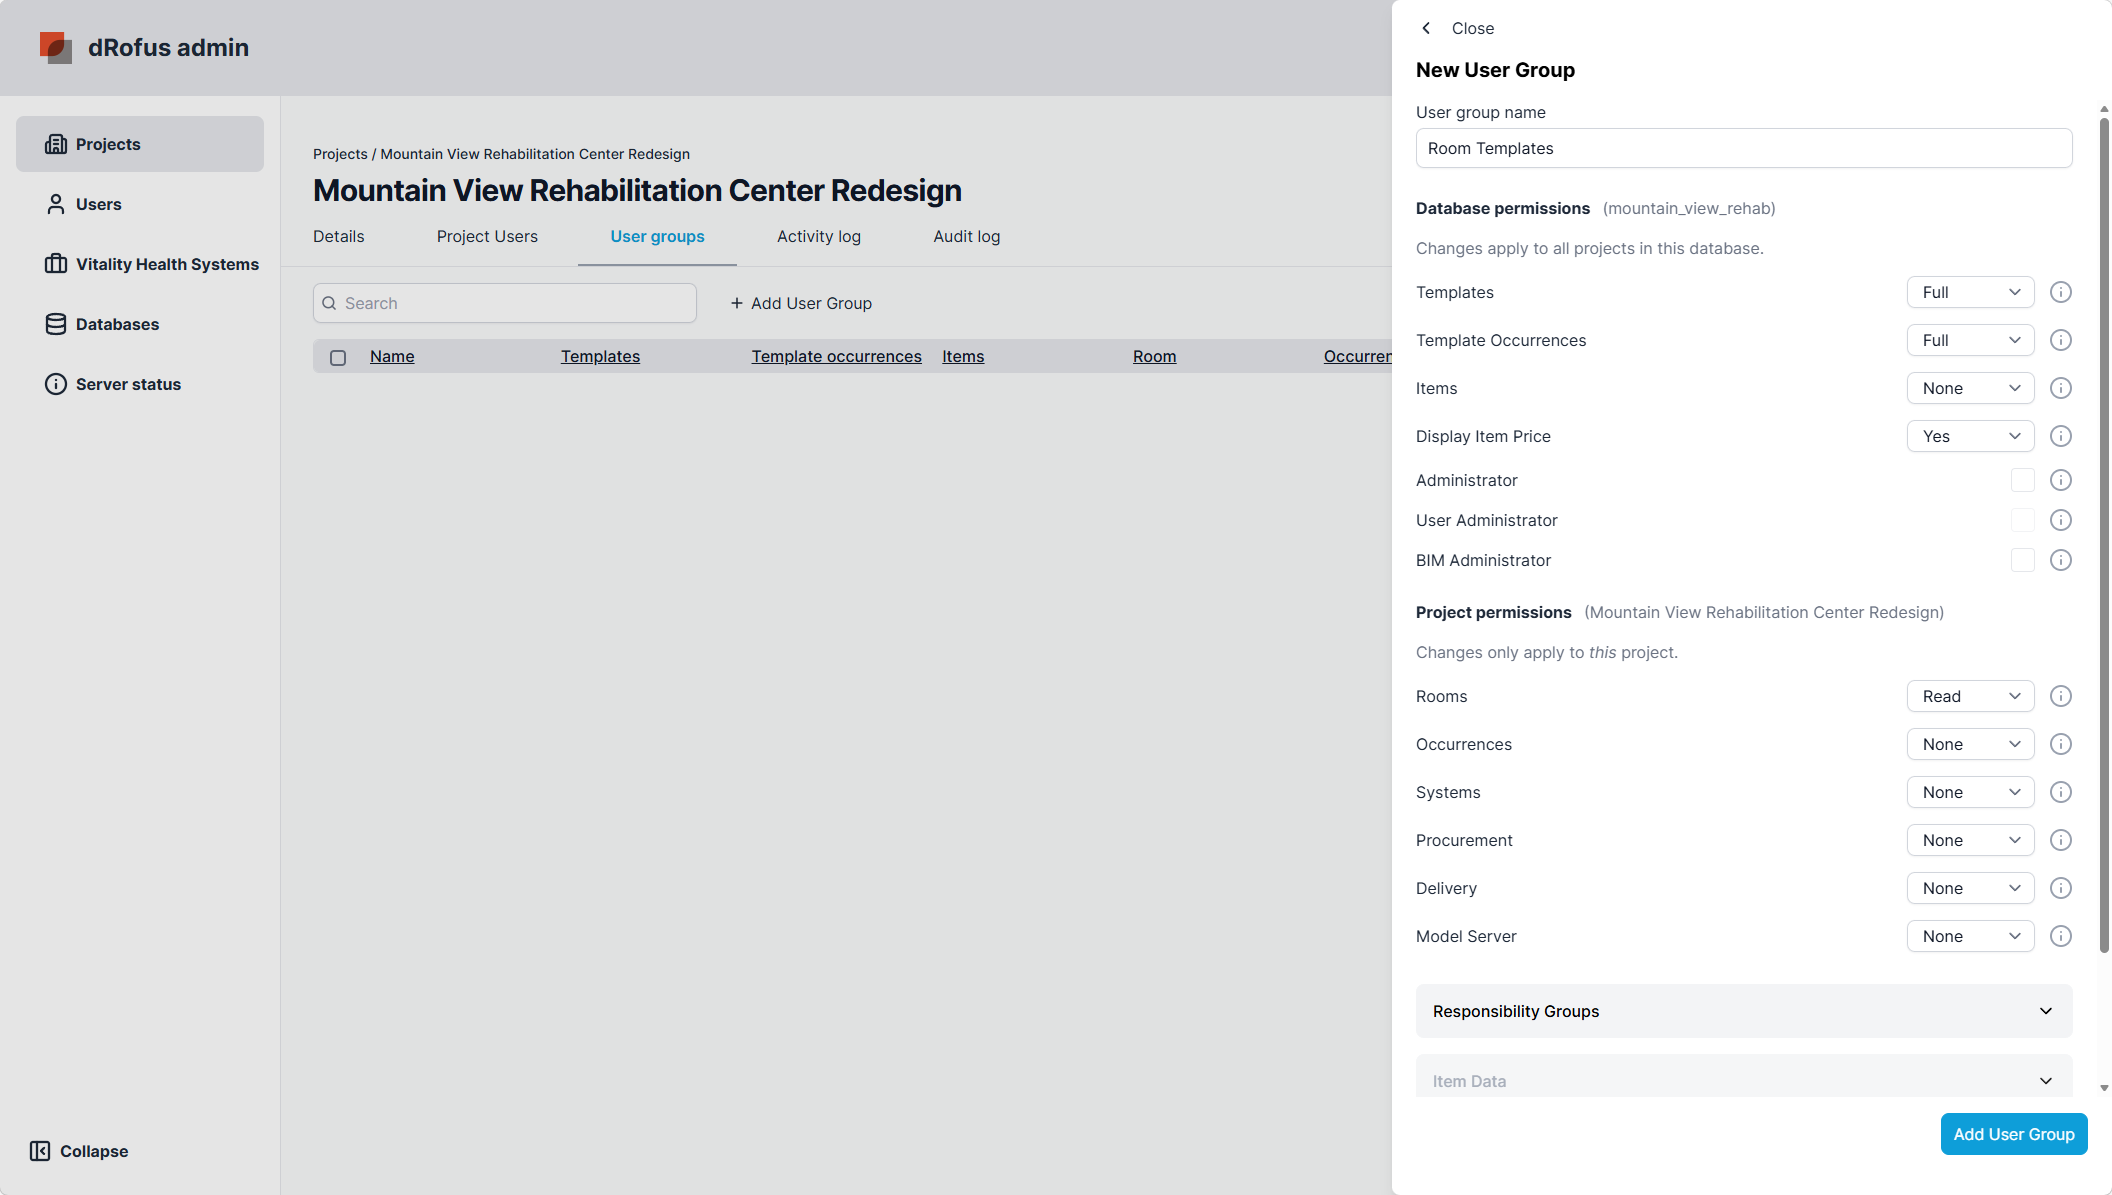This screenshot has height=1195, width=2112.
Task: Show info icon for User Administrator
Action: (2060, 520)
